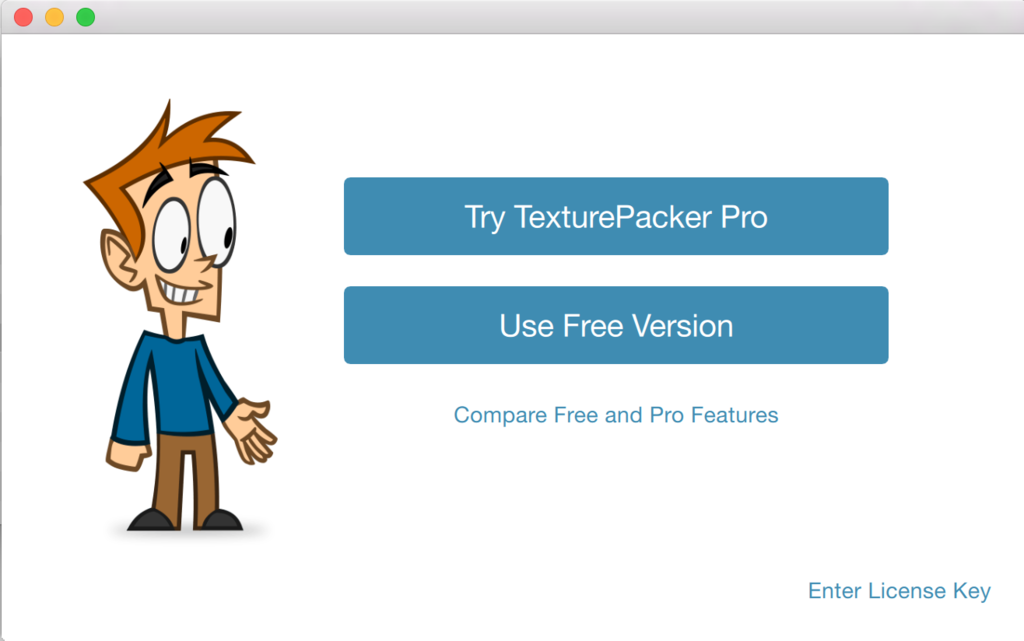Viewport: 1024px width, 641px height.
Task: View the free versus pro feature comparison
Action: (x=616, y=415)
